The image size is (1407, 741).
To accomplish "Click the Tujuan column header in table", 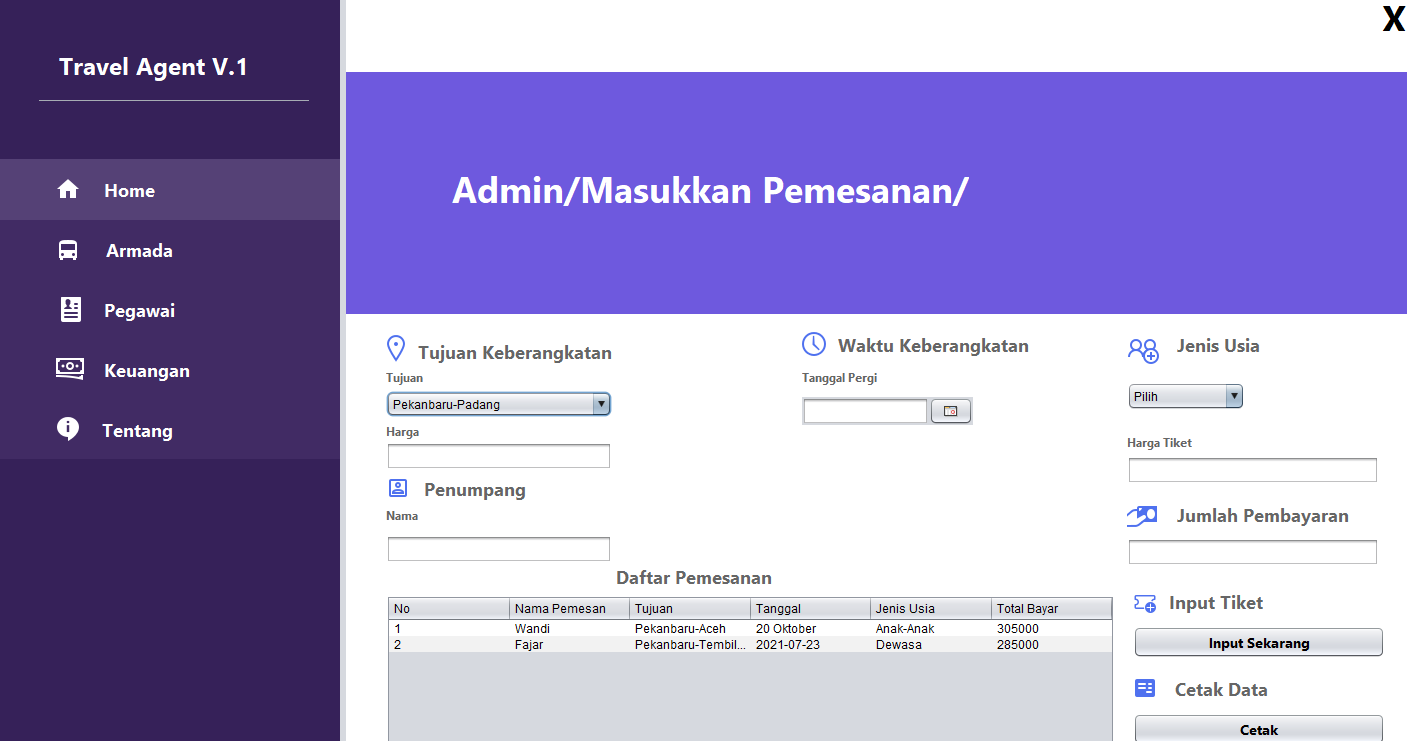I will click(x=690, y=609).
